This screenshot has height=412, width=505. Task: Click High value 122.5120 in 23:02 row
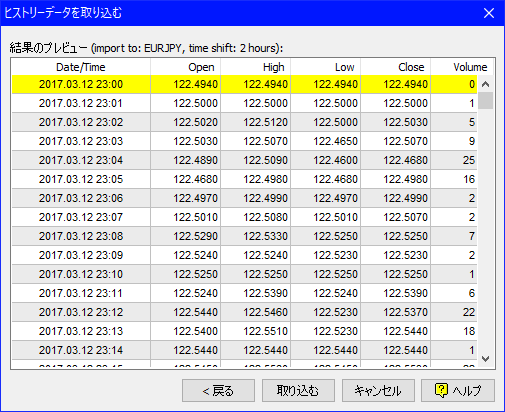tap(265, 122)
